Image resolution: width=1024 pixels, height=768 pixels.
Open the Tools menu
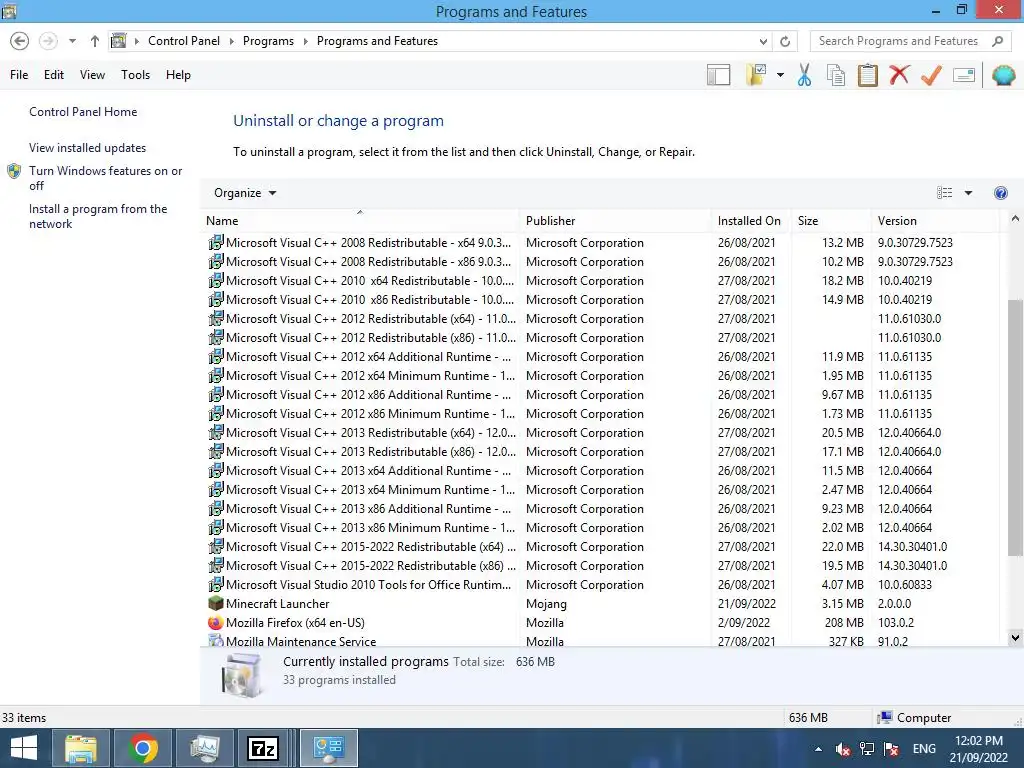135,74
